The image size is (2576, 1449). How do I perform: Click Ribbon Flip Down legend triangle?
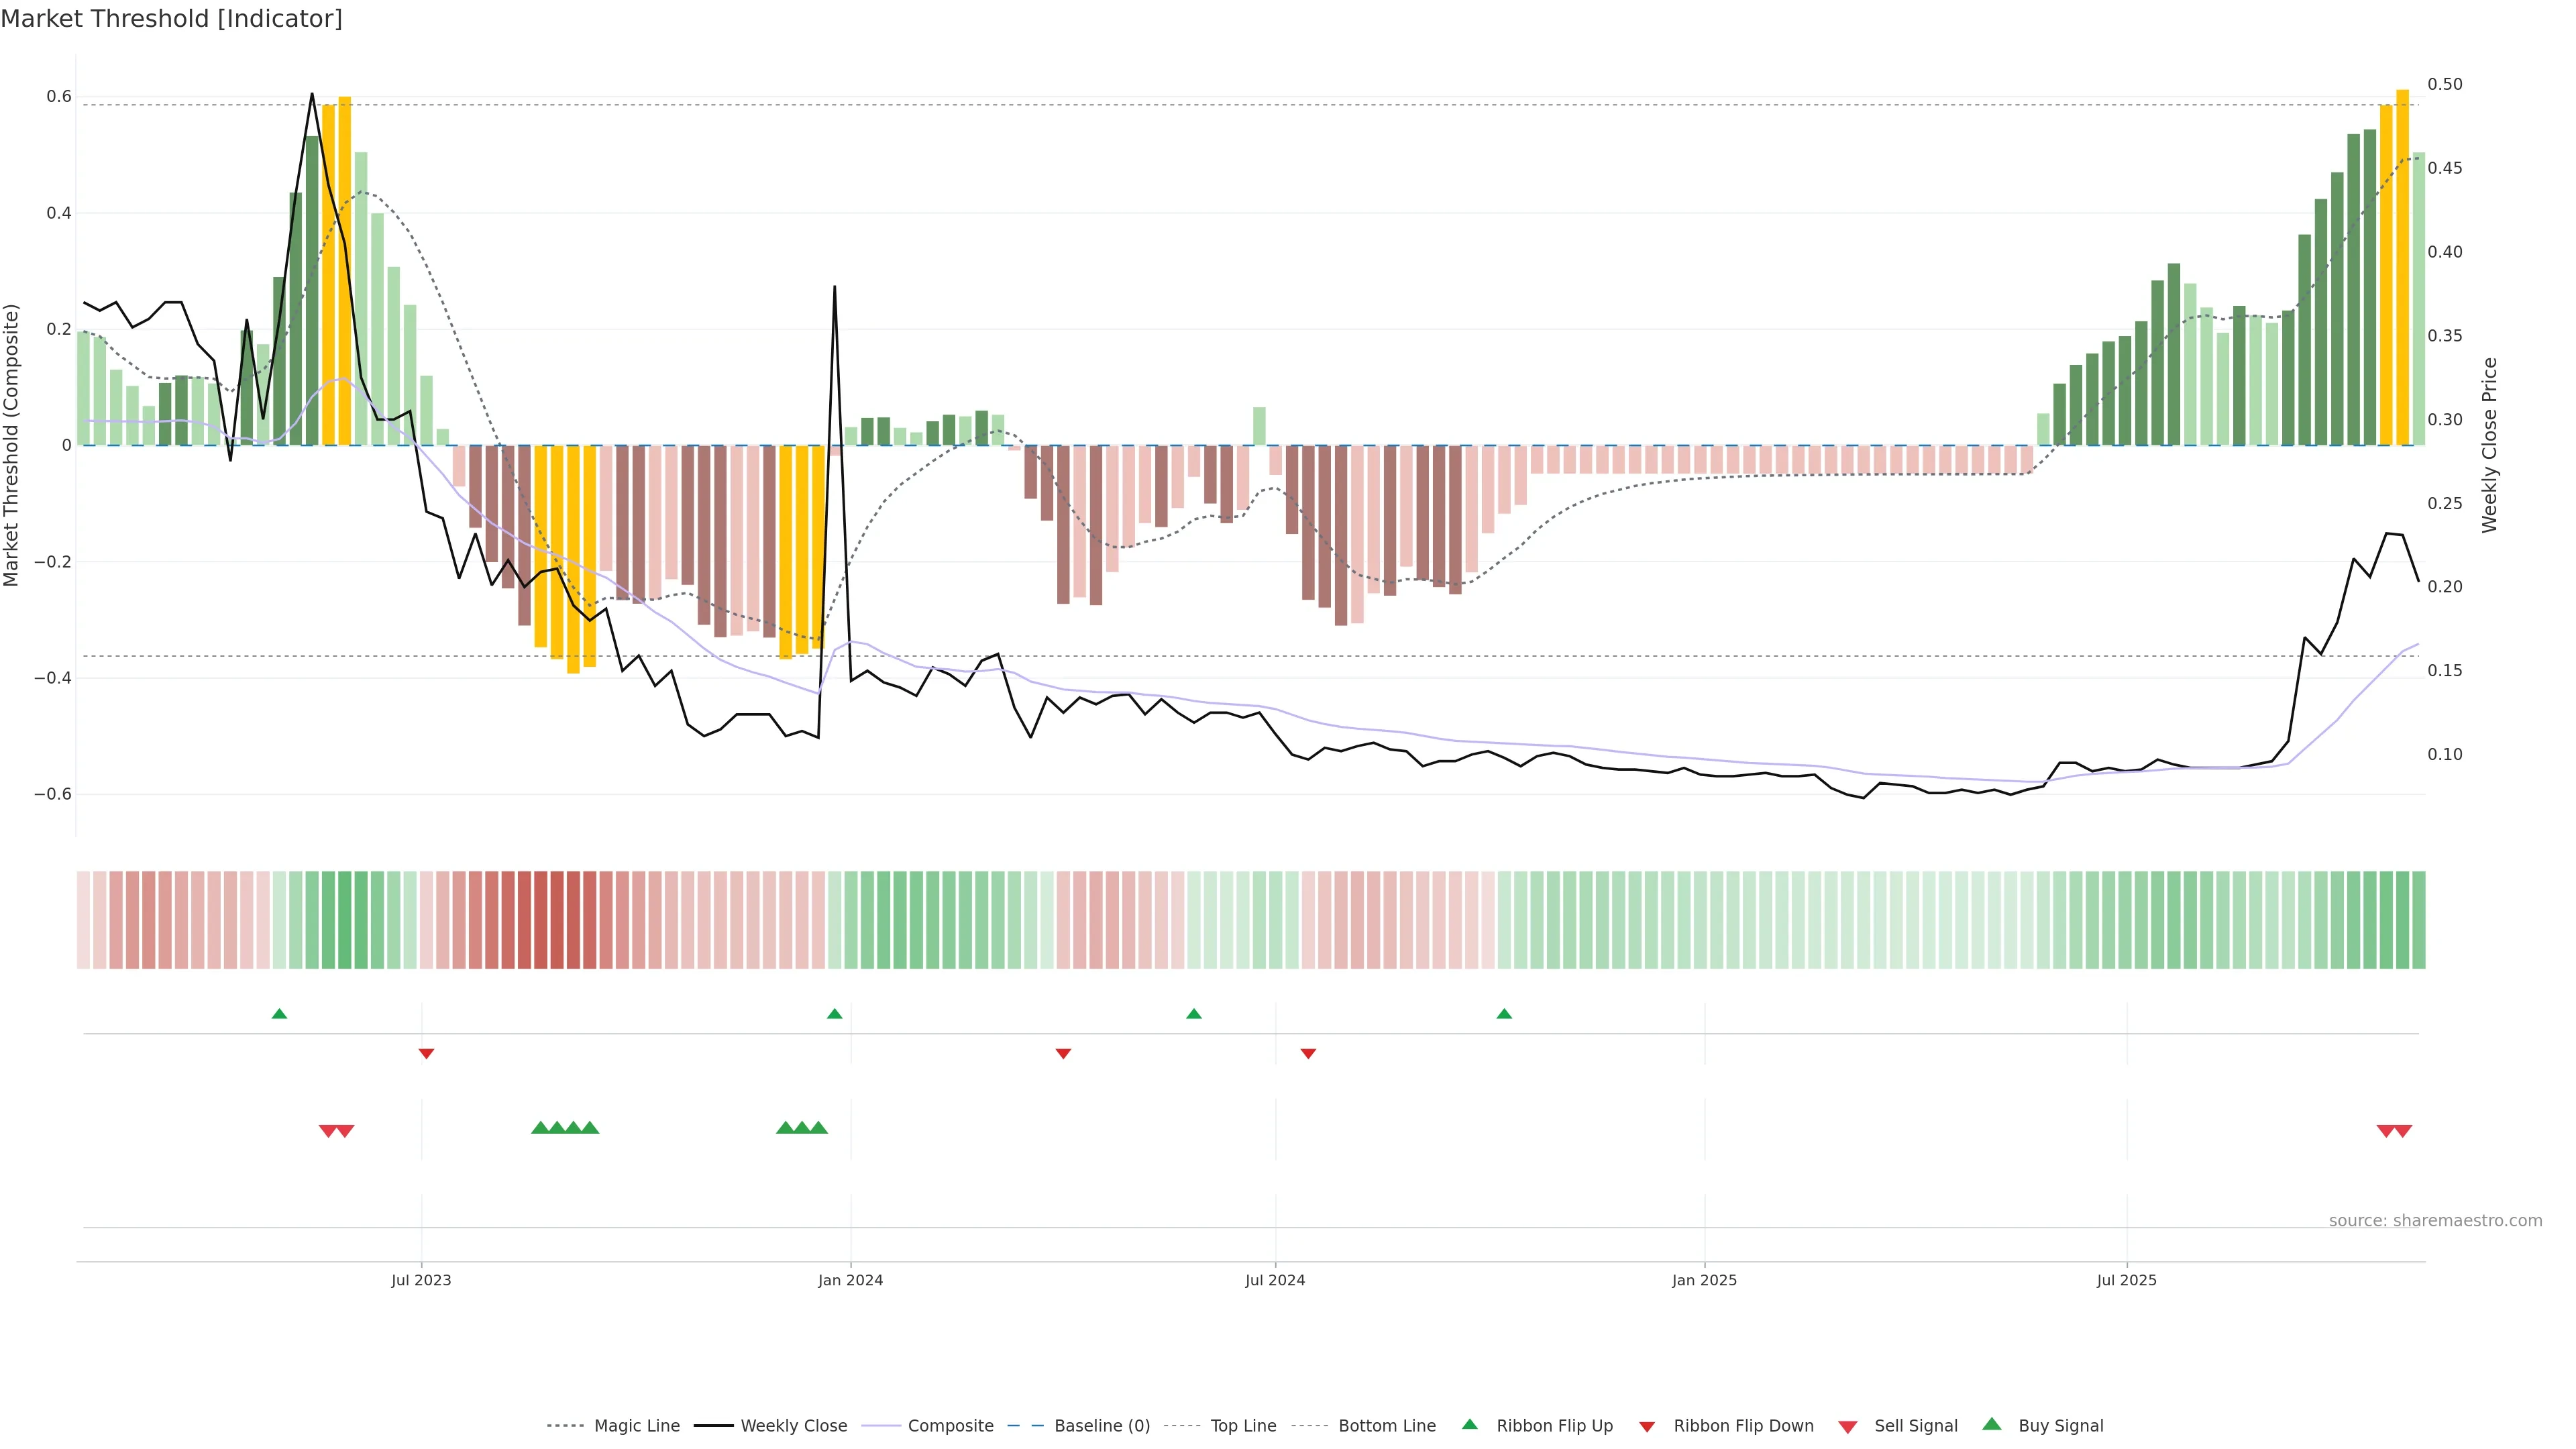tap(1647, 1427)
